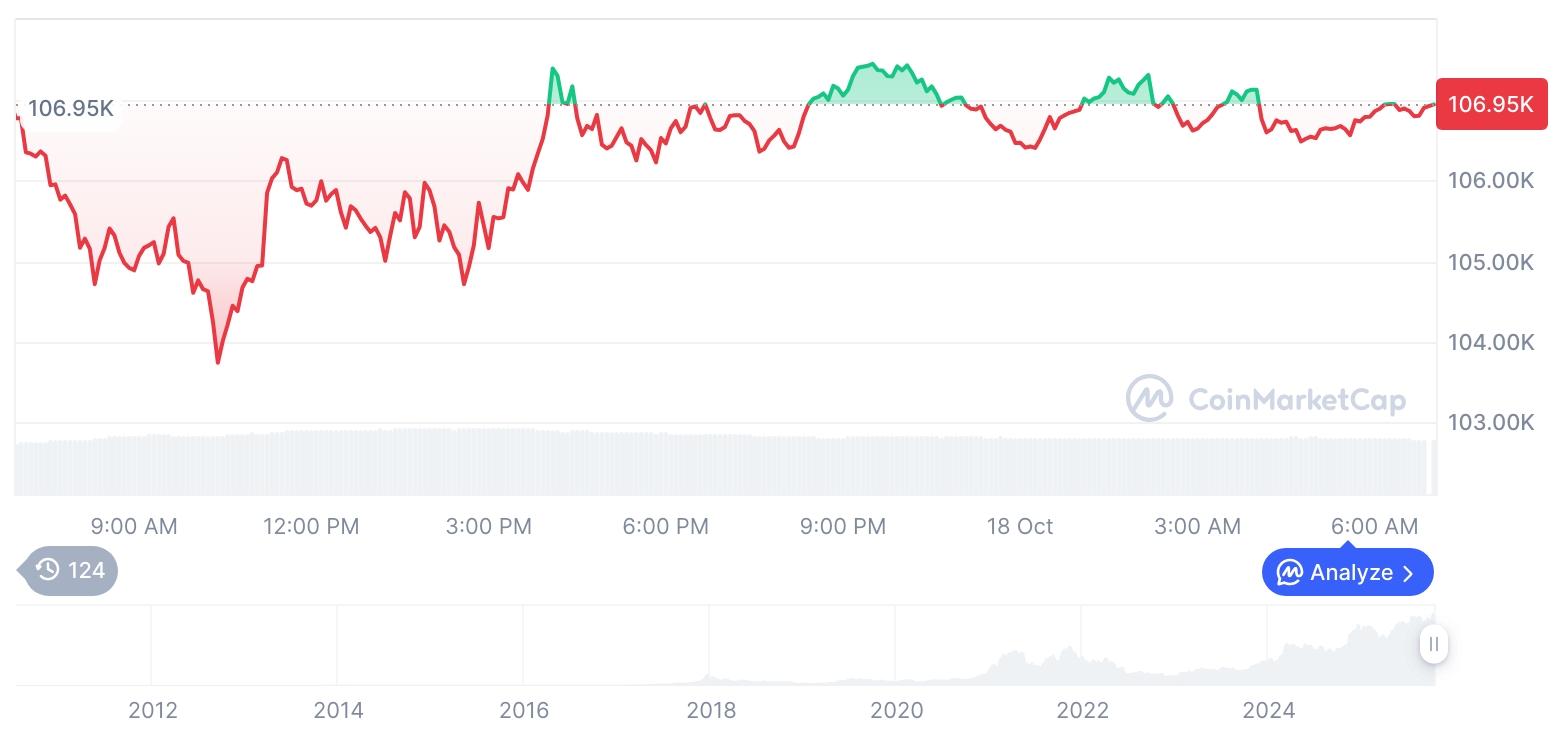Open the 124 history events badge
This screenshot has width=1566, height=732.
(72, 571)
